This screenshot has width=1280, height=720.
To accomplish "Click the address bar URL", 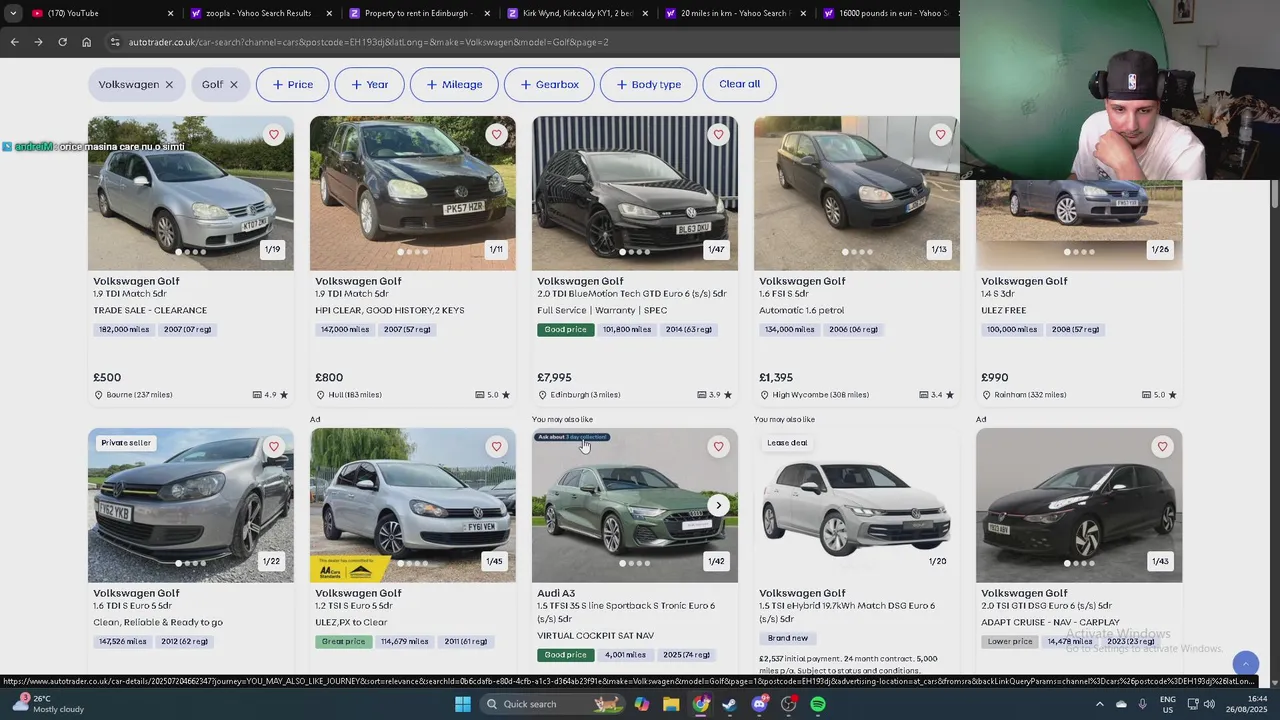I will tap(369, 42).
